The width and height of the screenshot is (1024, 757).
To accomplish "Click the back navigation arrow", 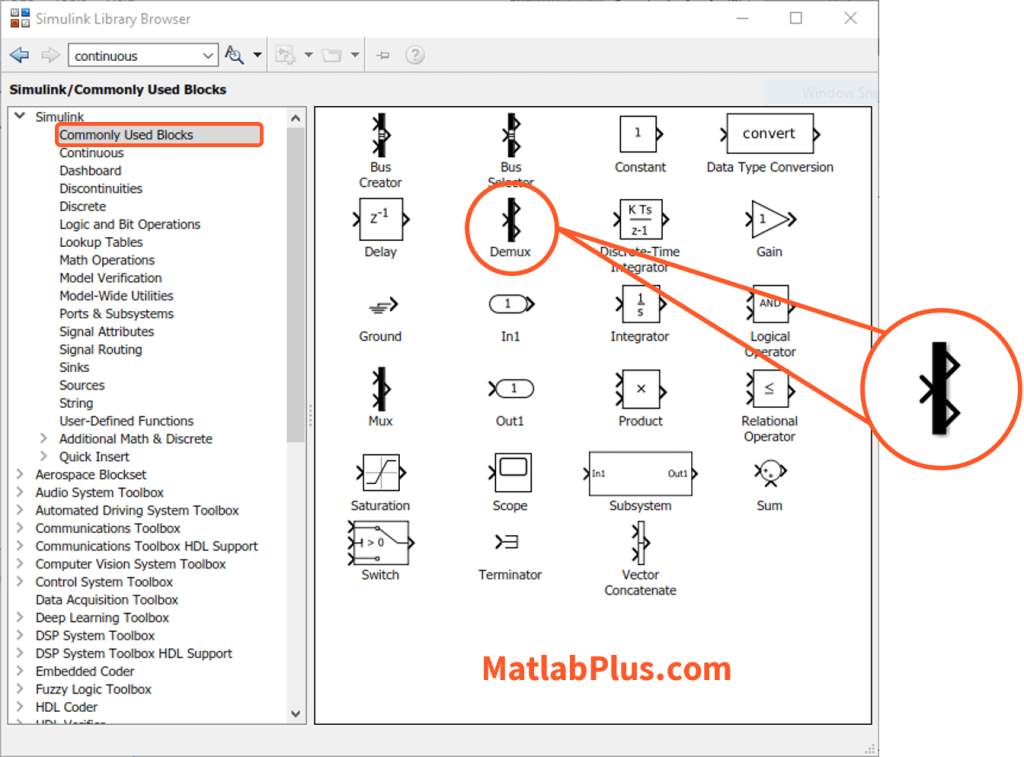I will tap(19, 55).
